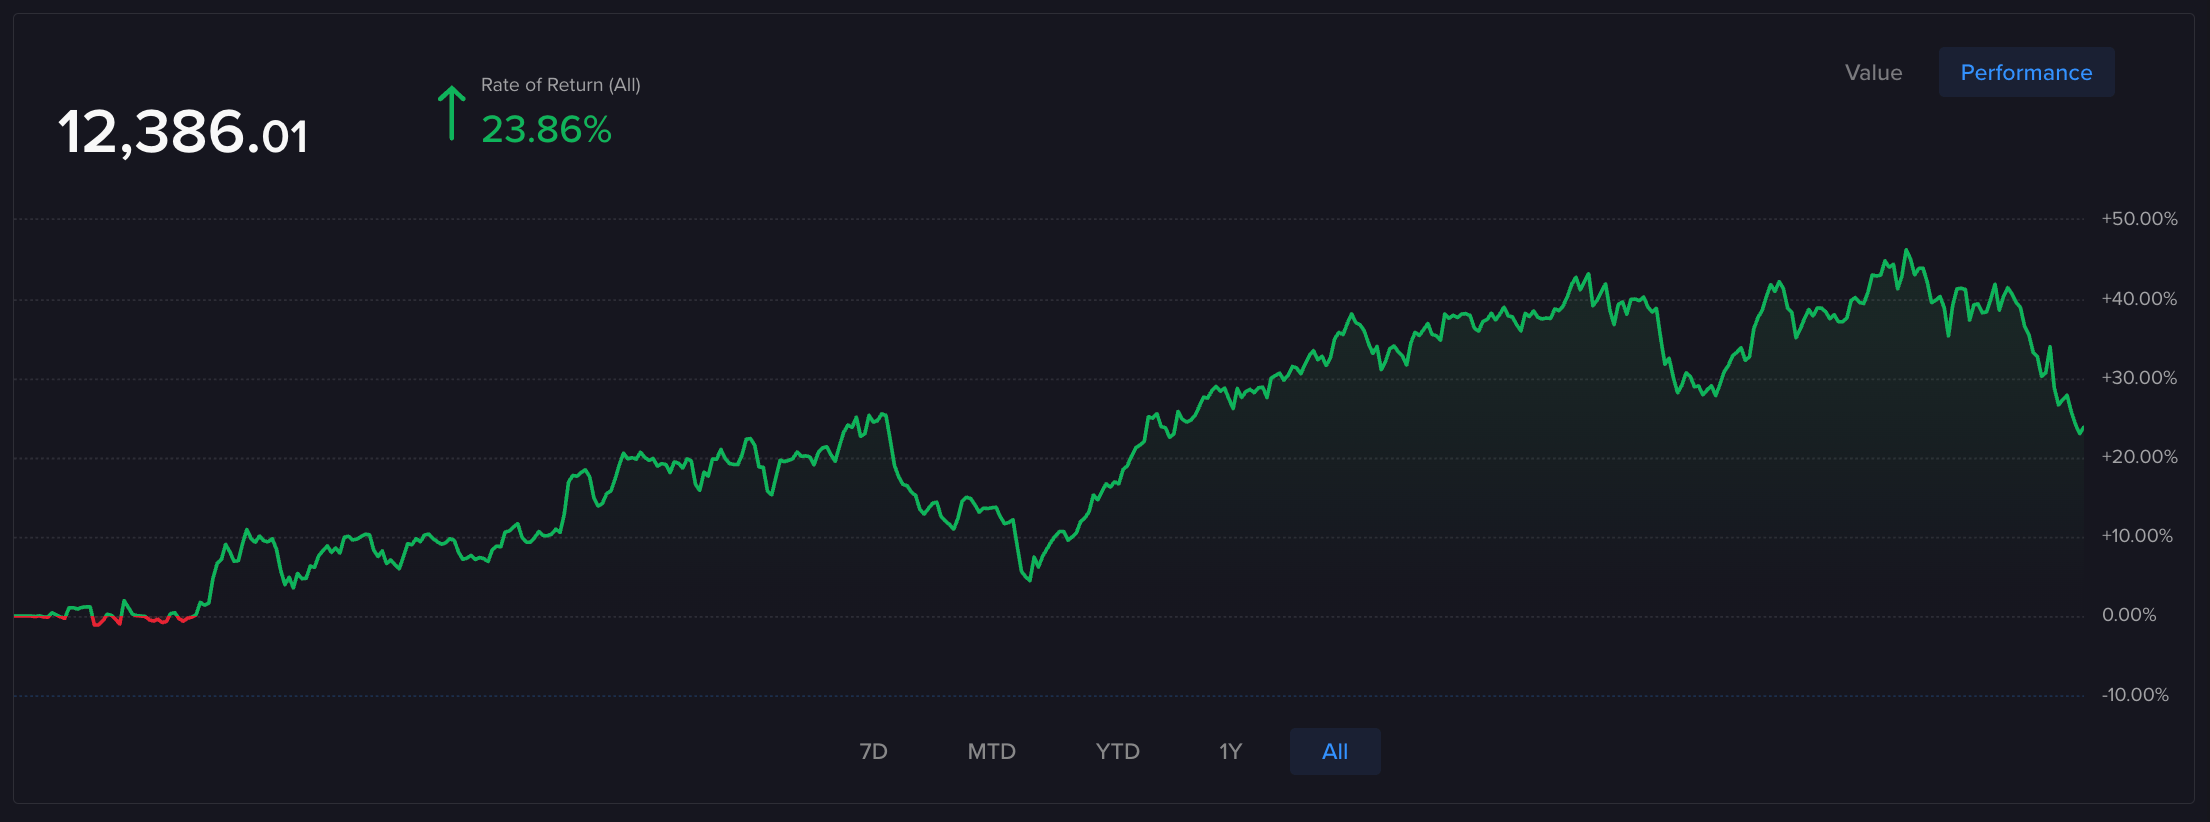Screen dimensions: 2210x822
Task: Select the All time range
Action: tap(1335, 751)
